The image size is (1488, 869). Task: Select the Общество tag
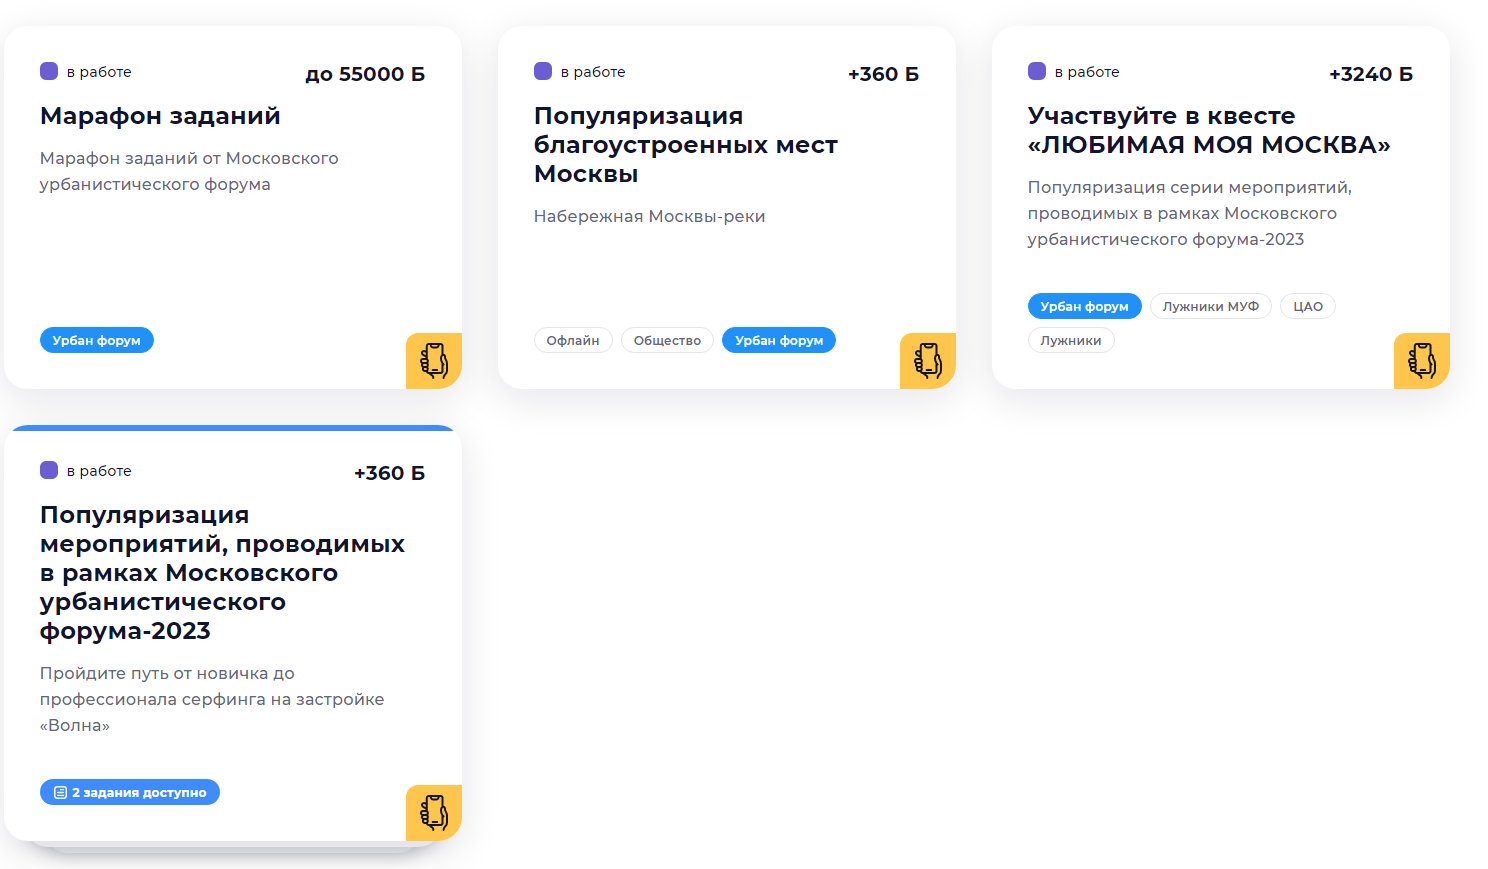pos(667,340)
